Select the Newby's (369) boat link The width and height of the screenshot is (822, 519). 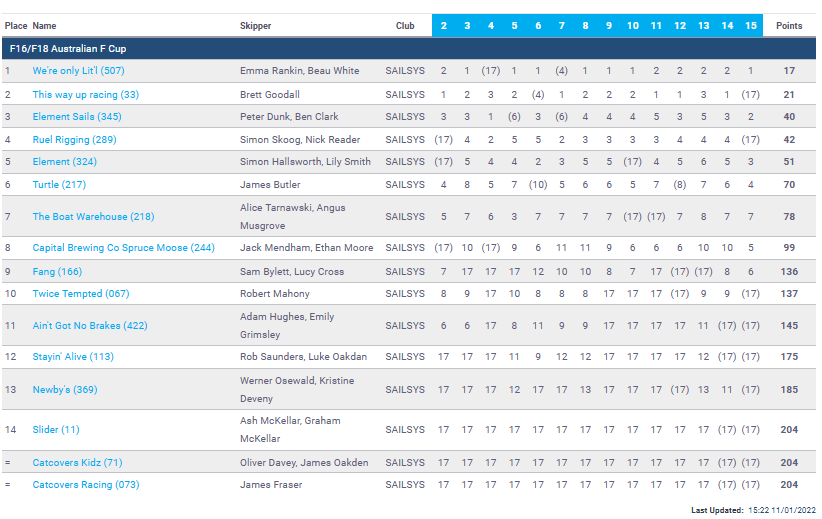tap(65, 390)
